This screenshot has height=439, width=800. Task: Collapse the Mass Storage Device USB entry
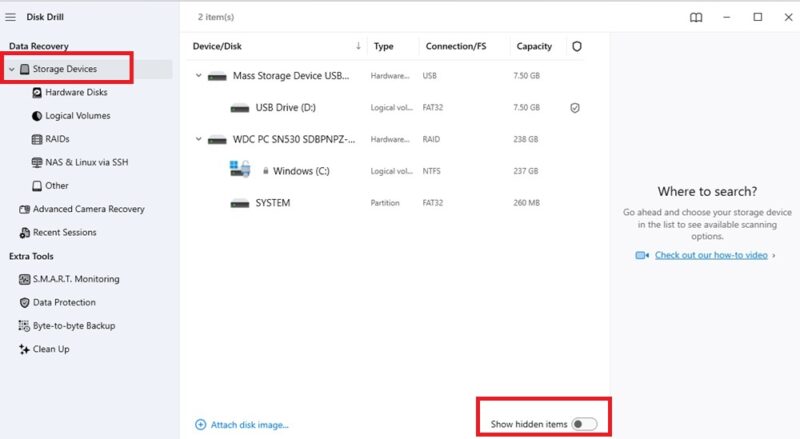pyautogui.click(x=198, y=76)
